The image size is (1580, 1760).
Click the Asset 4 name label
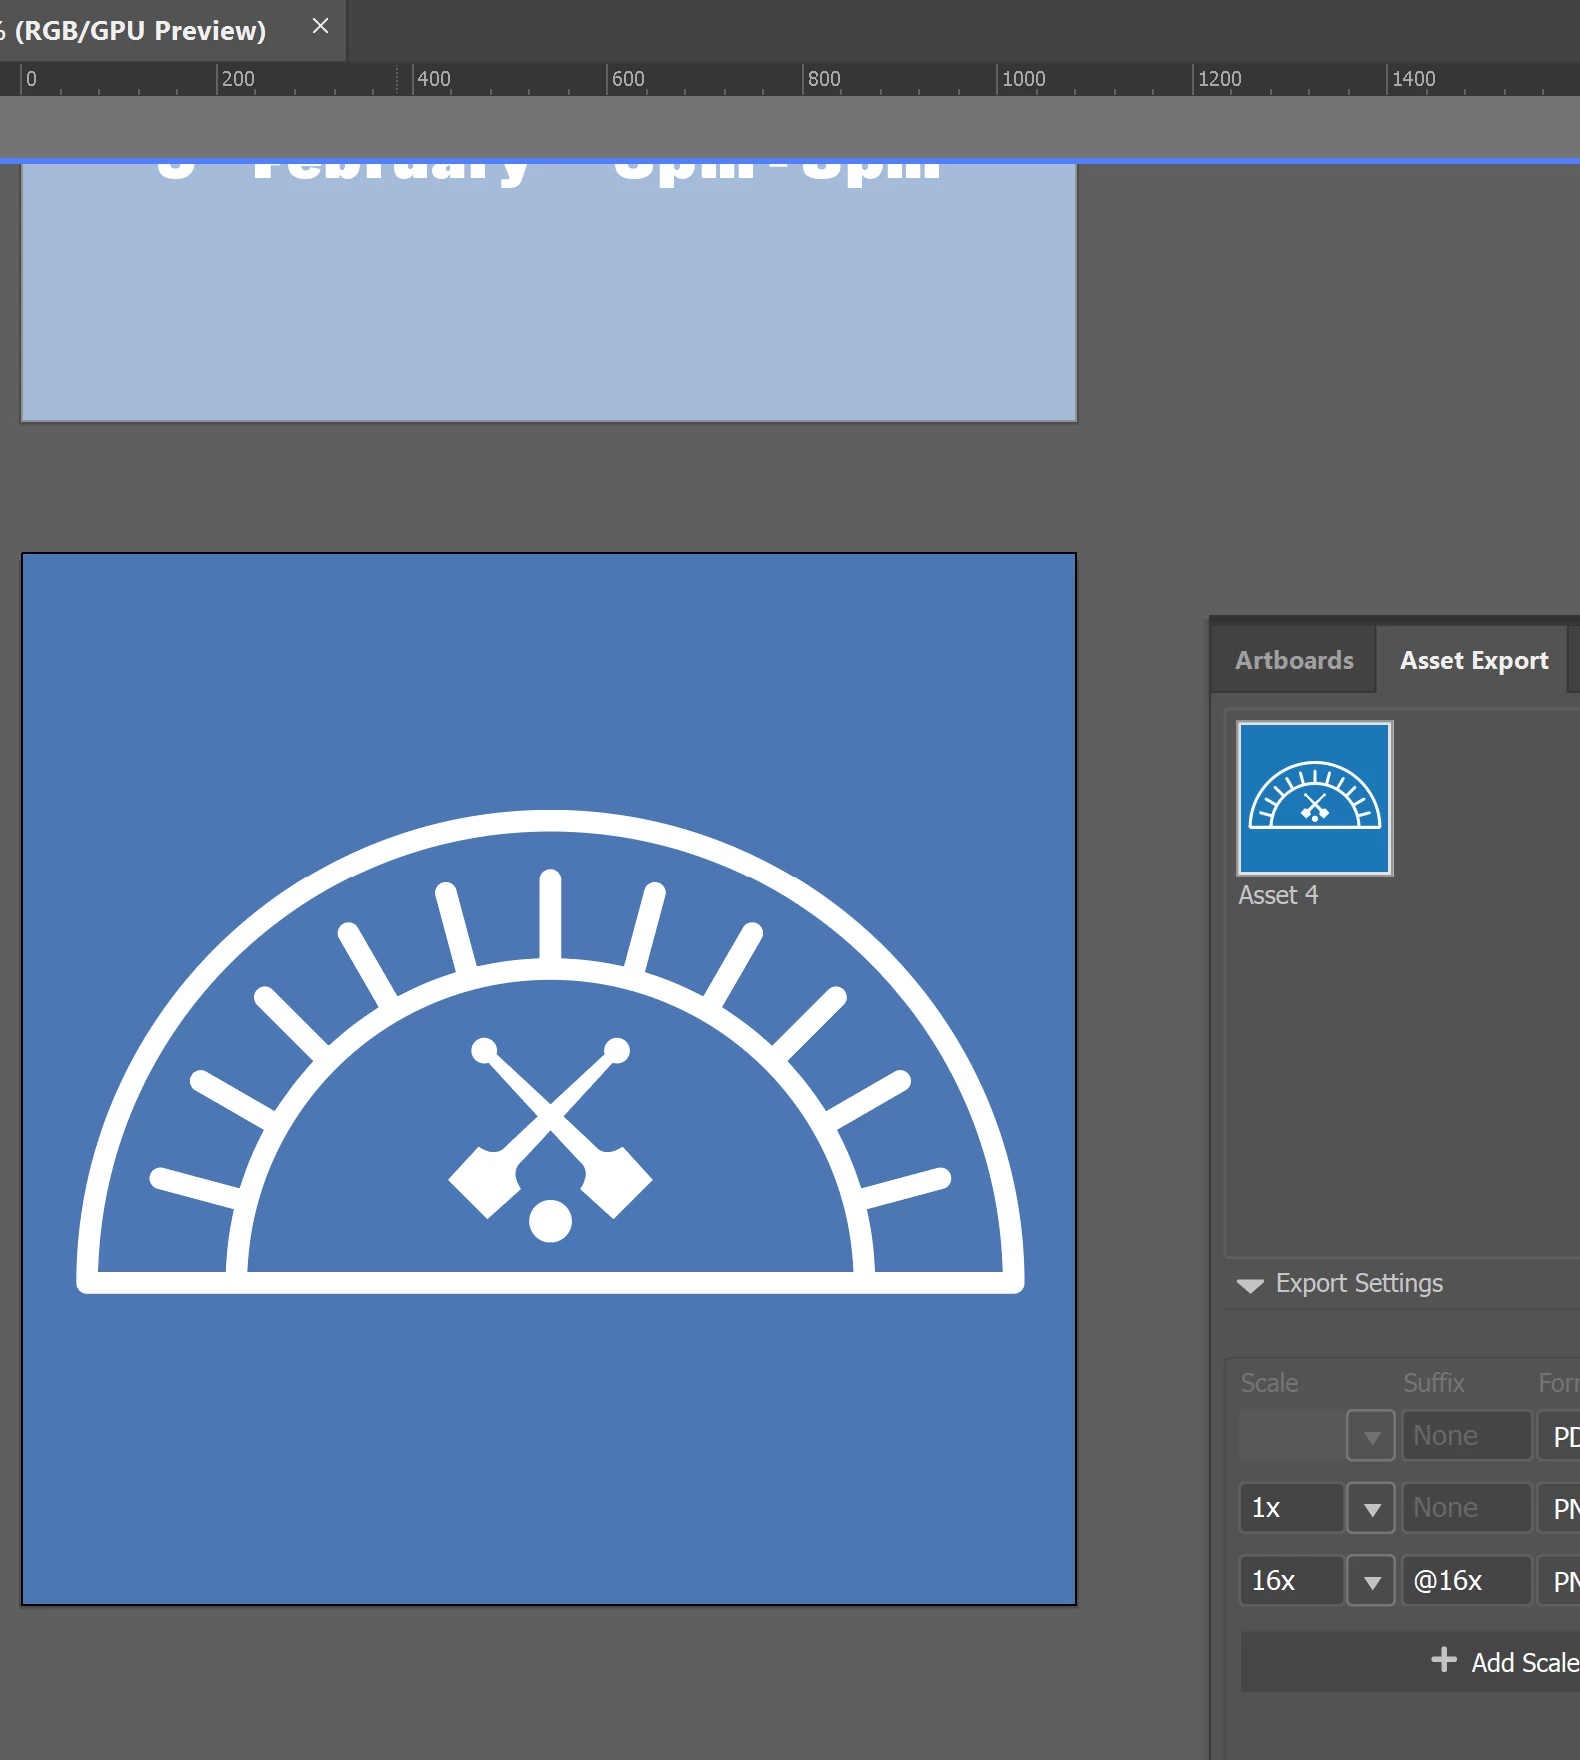(x=1278, y=895)
